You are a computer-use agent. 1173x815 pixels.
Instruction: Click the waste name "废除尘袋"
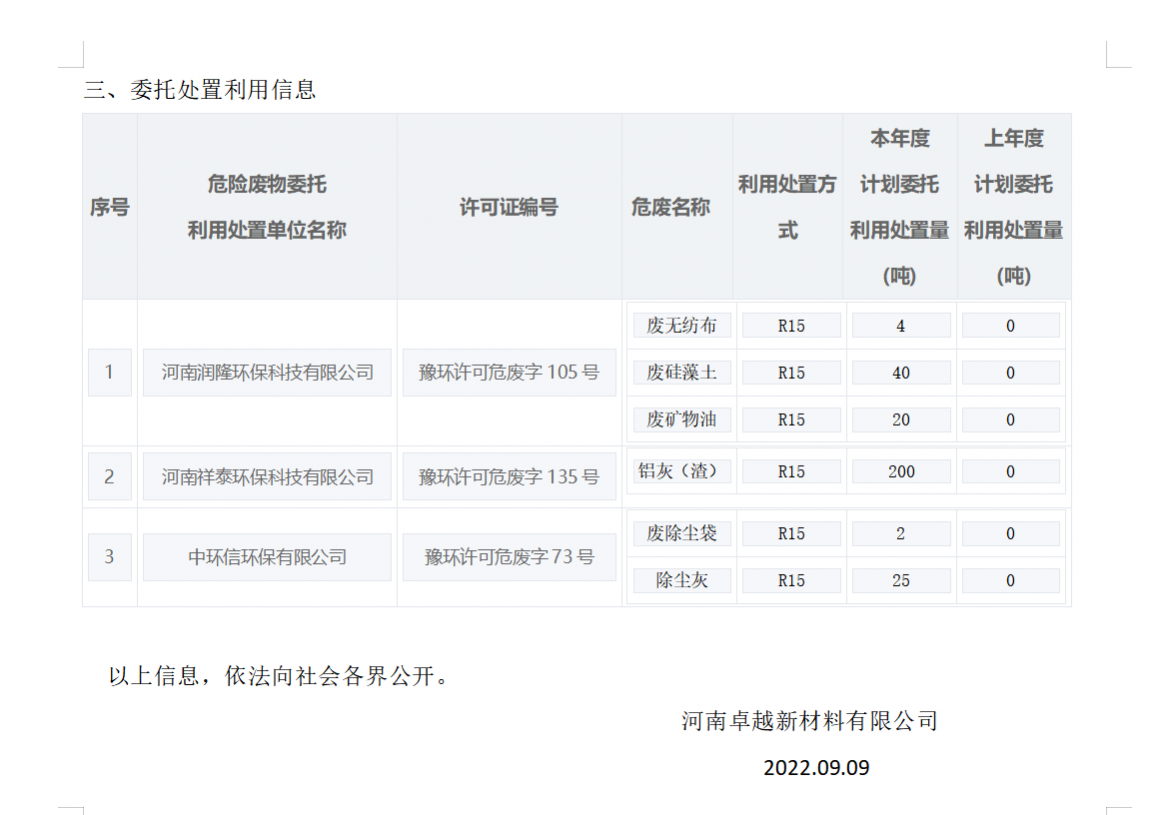point(682,534)
